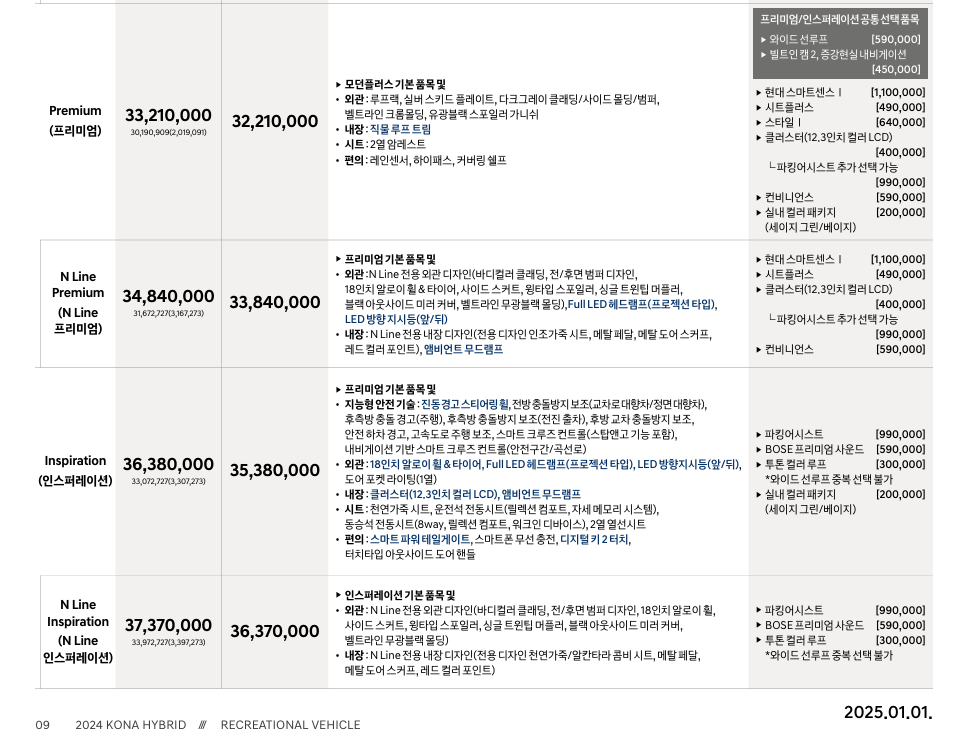Click the small 33,972,727(3,397,273) figure

[168, 642]
